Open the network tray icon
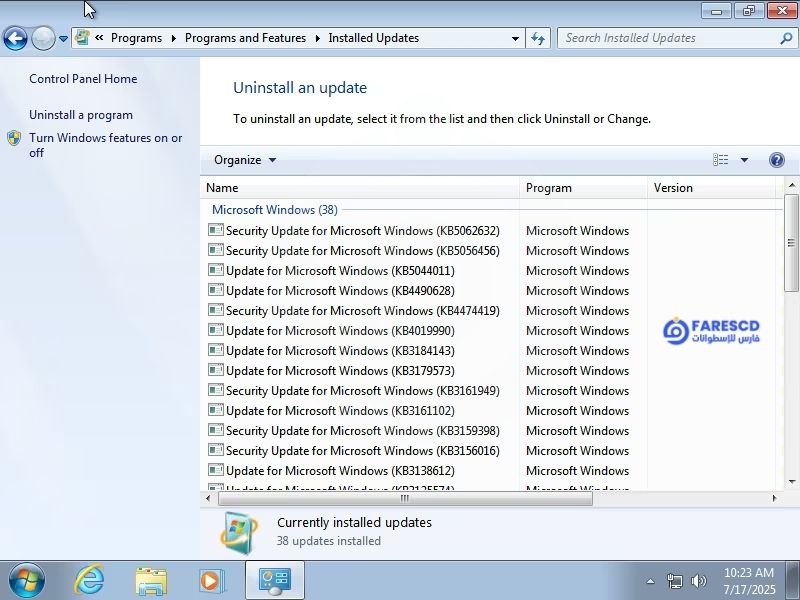 (x=674, y=581)
